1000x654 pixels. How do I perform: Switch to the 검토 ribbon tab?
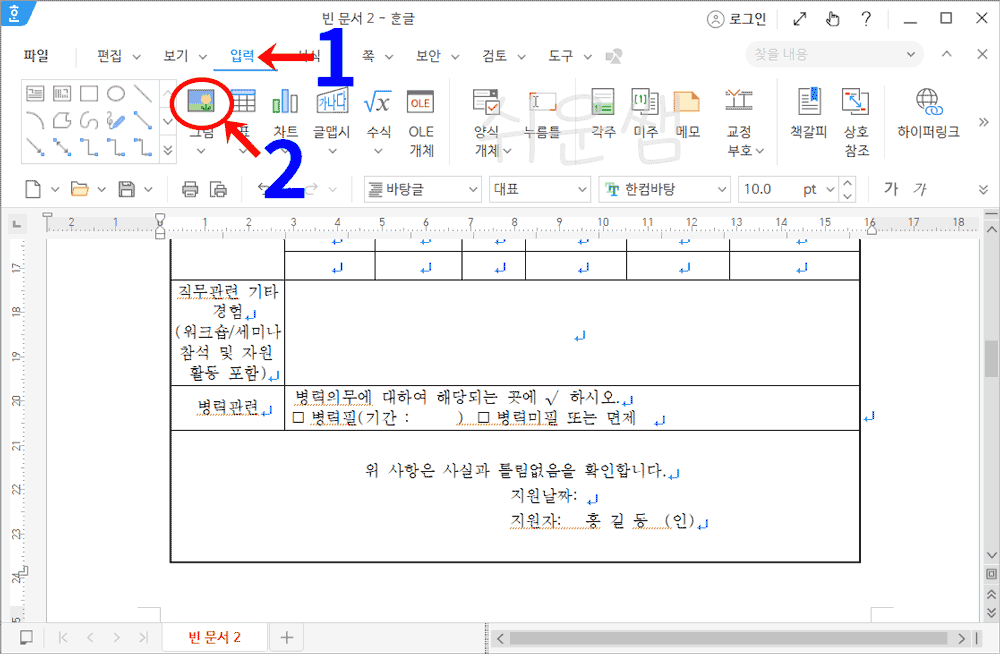(x=494, y=56)
